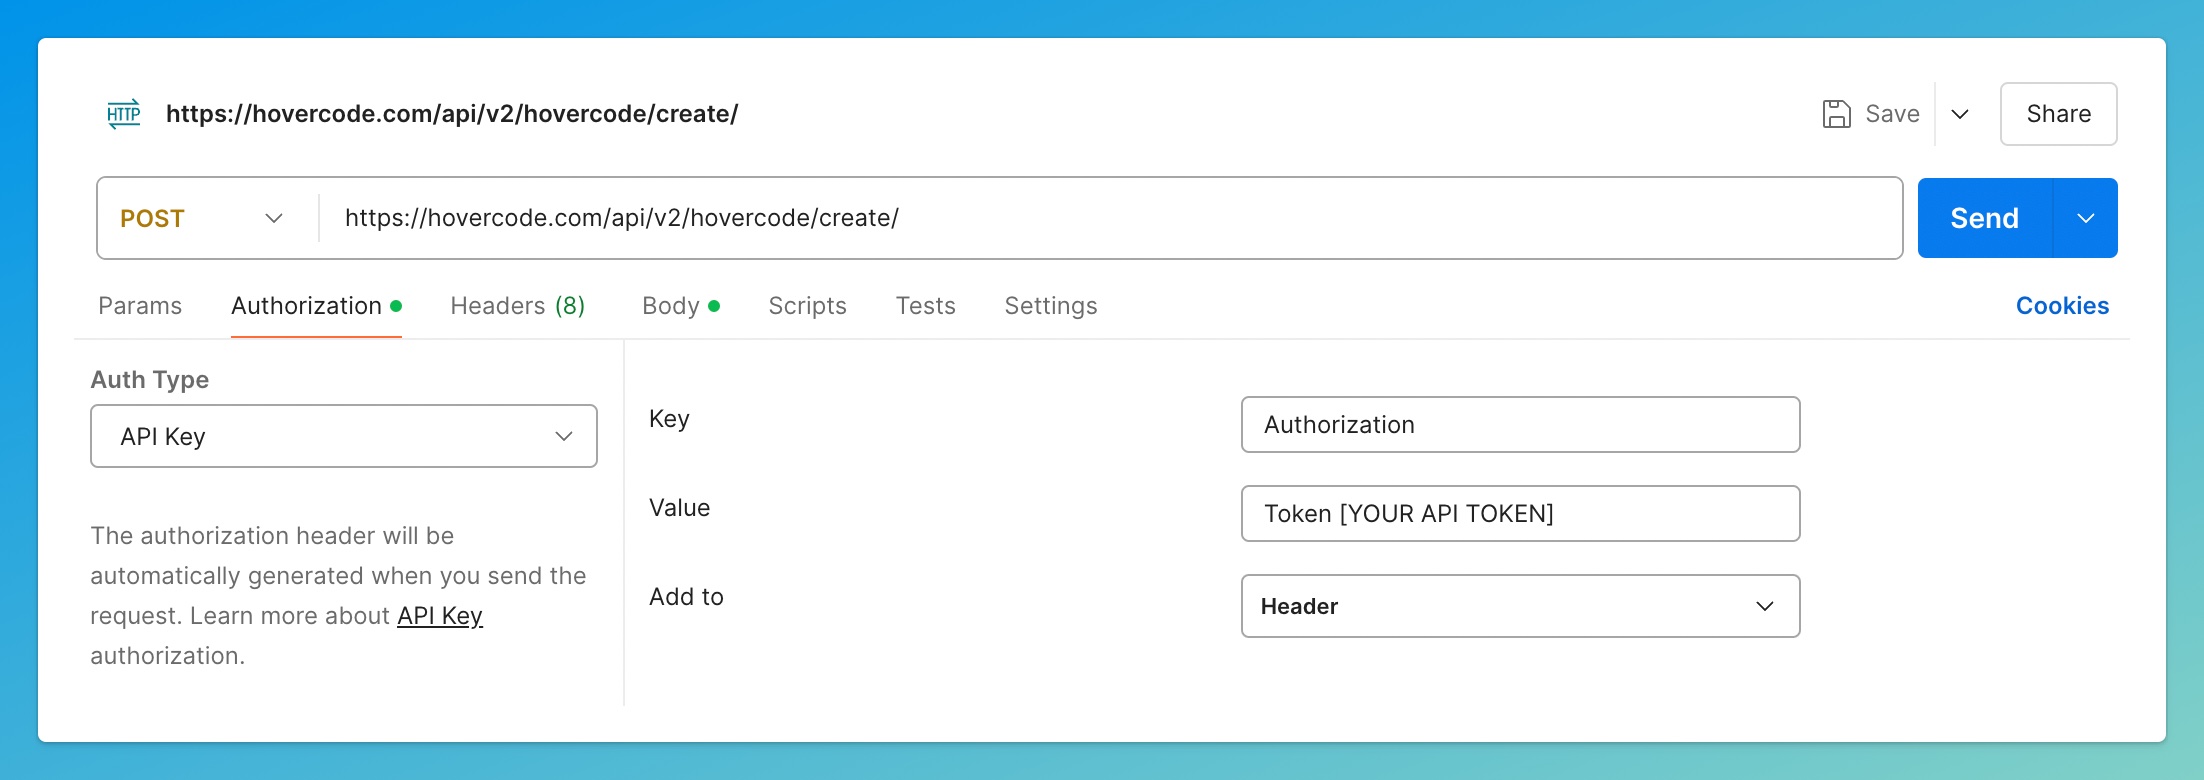Viewport: 2204px width, 780px height.
Task: Switch to the Body tab
Action: tap(681, 306)
